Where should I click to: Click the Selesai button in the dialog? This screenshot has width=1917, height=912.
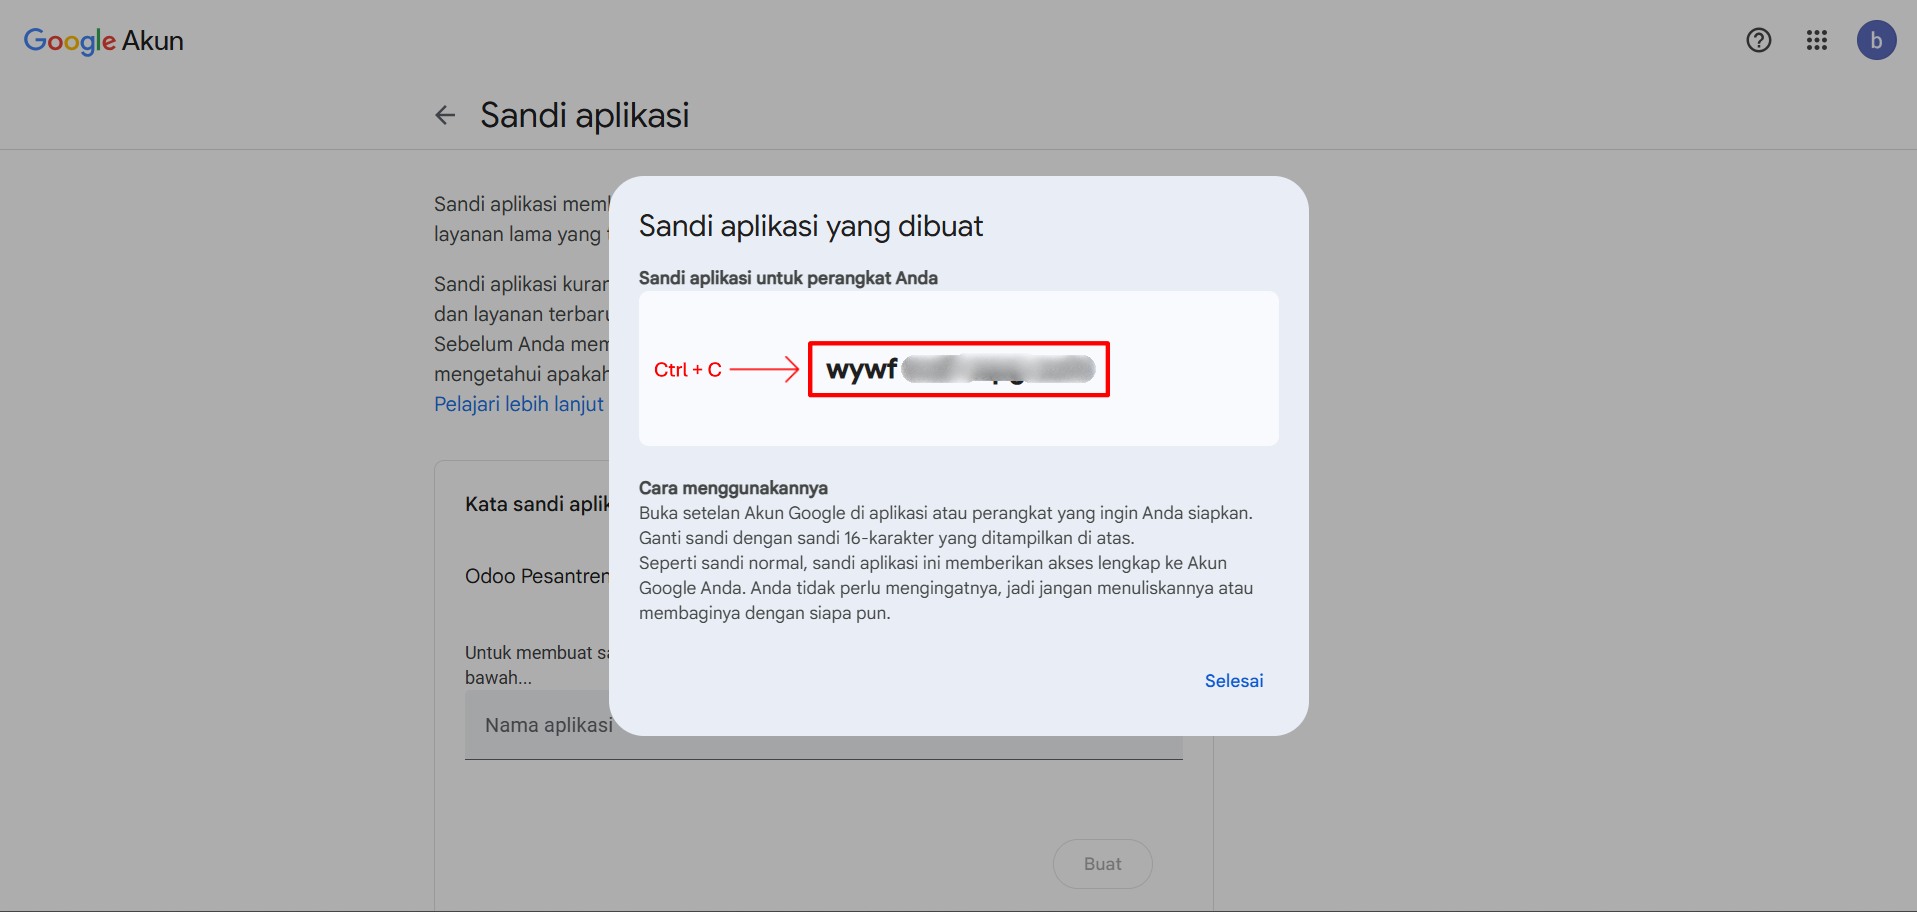click(x=1233, y=681)
